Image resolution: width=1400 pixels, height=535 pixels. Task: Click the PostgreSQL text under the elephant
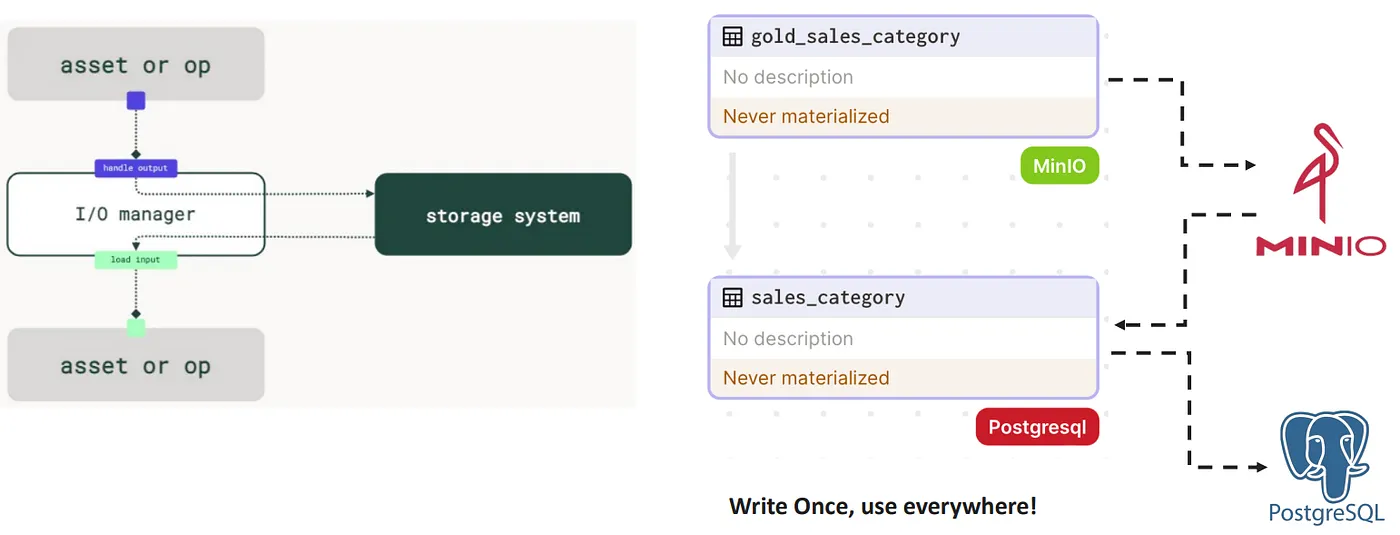(x=1326, y=513)
